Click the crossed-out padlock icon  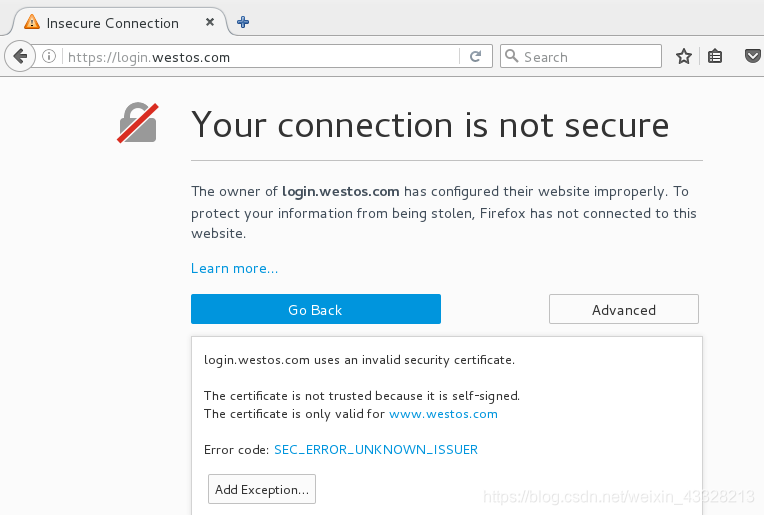pos(138,123)
